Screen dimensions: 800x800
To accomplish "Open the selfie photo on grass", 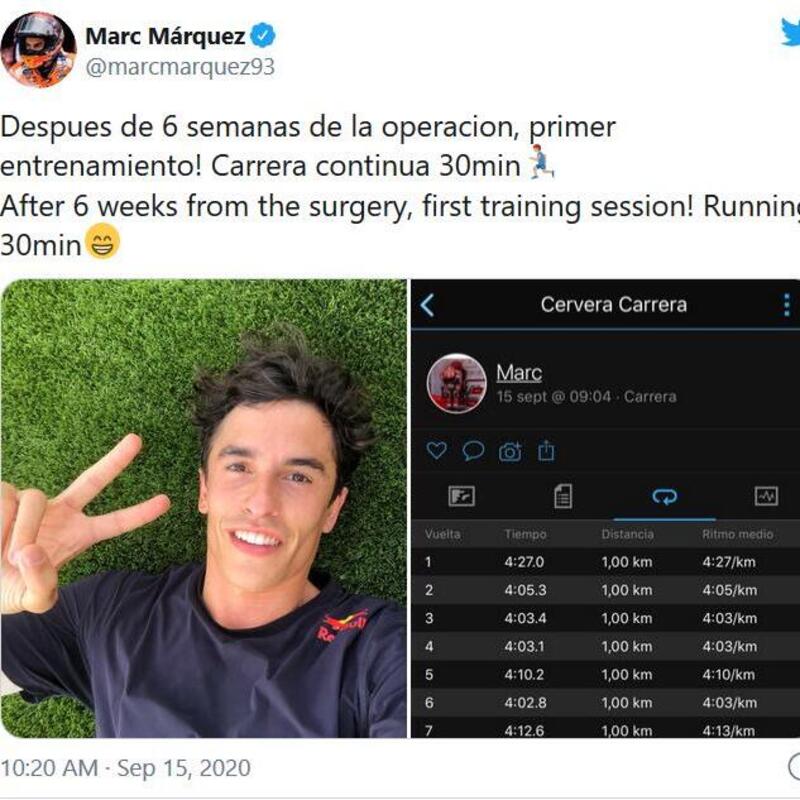I will tap(204, 508).
